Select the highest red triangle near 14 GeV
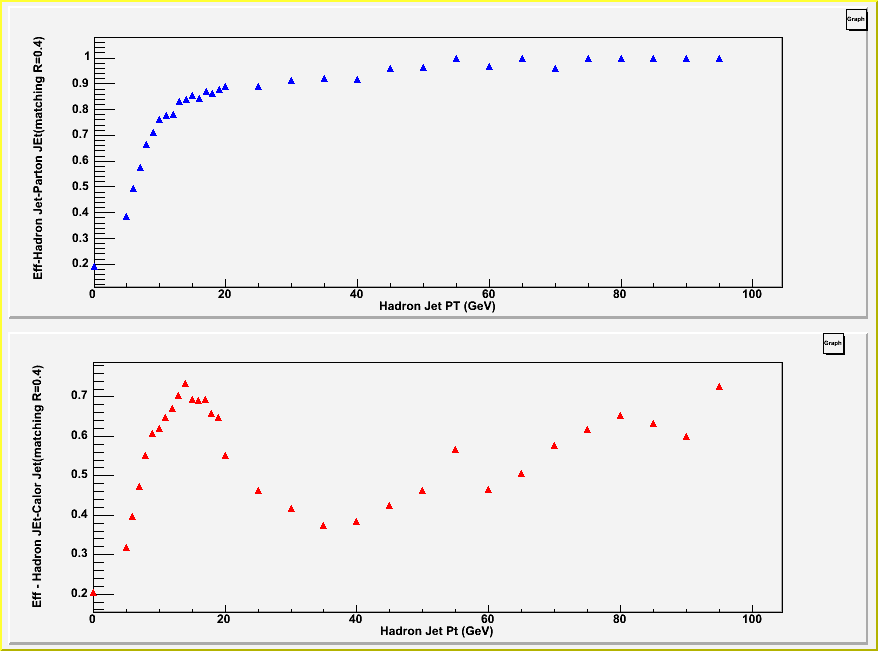 tap(185, 384)
